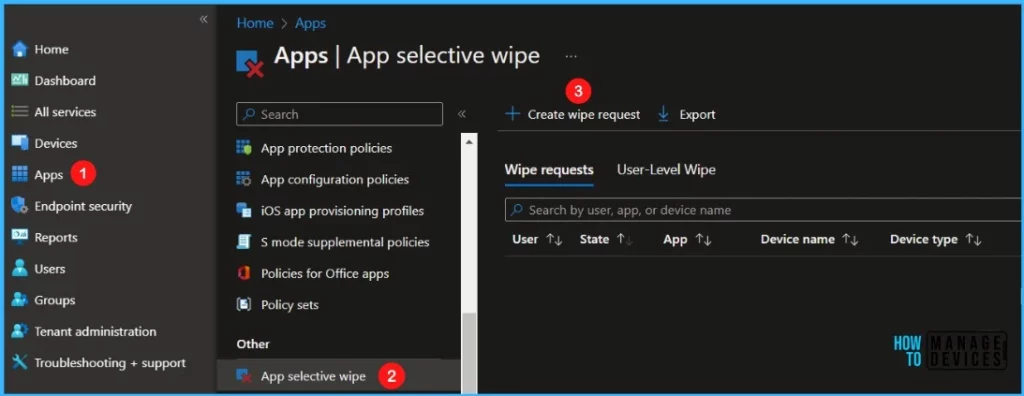Image resolution: width=1024 pixels, height=396 pixels.
Task: Open All services in navigation
Action: 65,112
